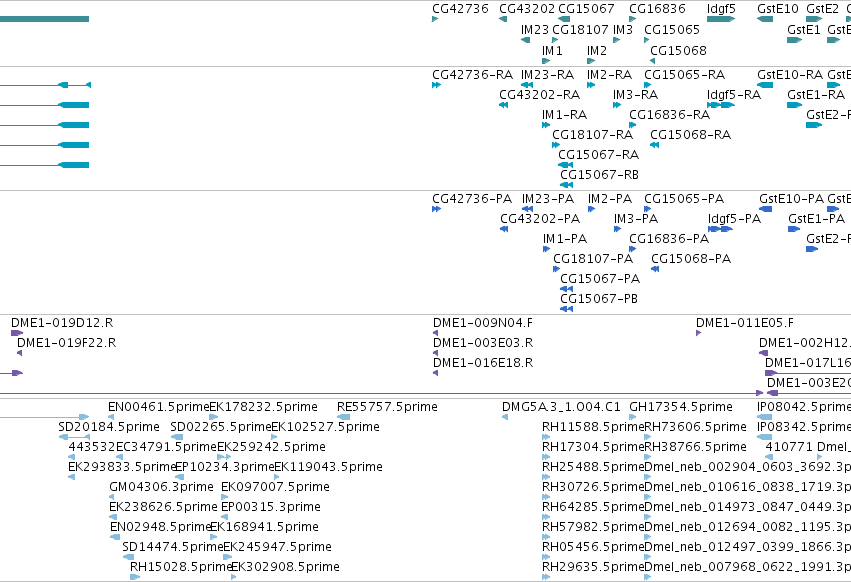
Task: Click transcript CG16836-RA
Action: point(669,115)
